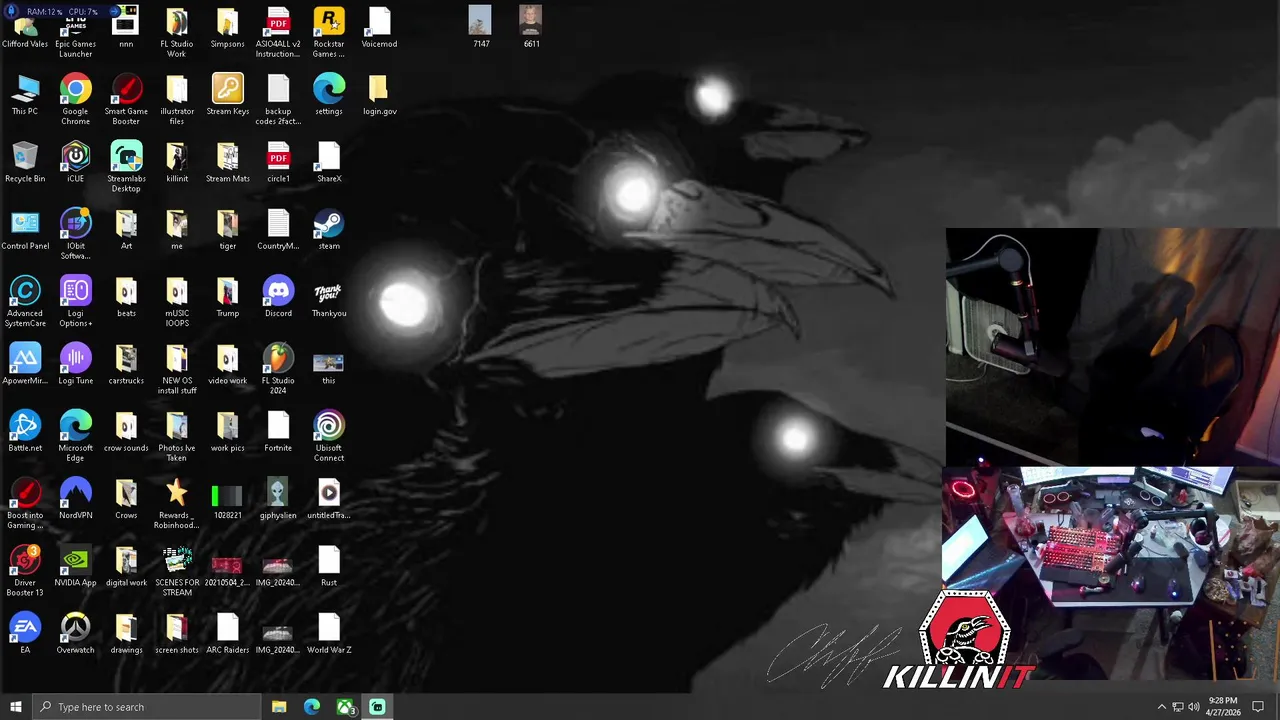Select the Steam desktop shortcut
Viewport: 1280px width, 720px height.
[x=329, y=229]
